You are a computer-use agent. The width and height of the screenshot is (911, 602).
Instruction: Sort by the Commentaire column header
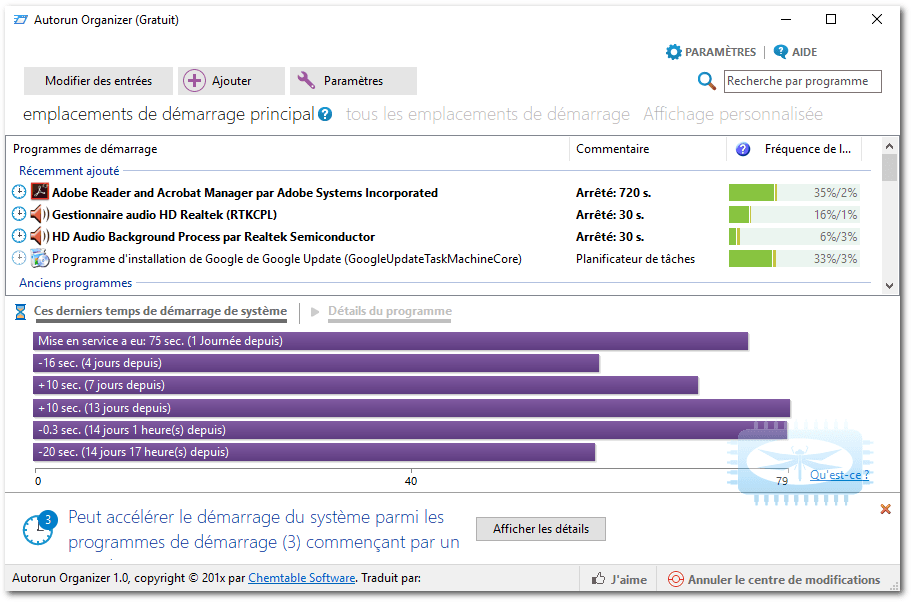[612, 149]
